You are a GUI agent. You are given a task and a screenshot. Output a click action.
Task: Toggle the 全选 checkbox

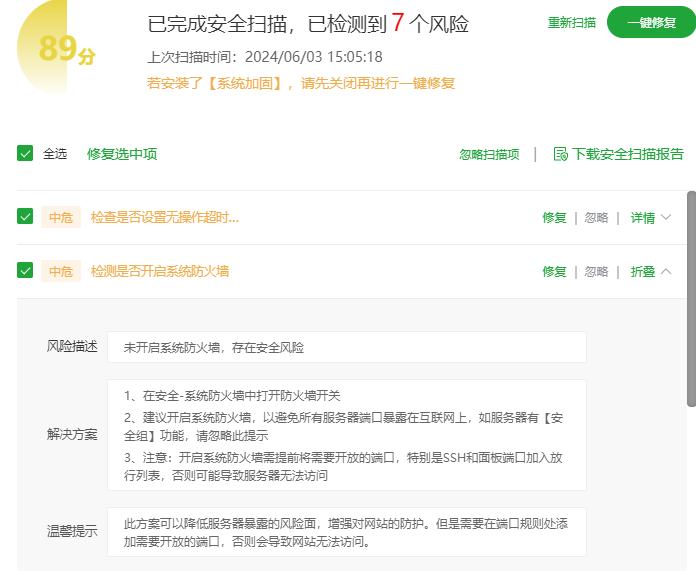tap(25, 153)
